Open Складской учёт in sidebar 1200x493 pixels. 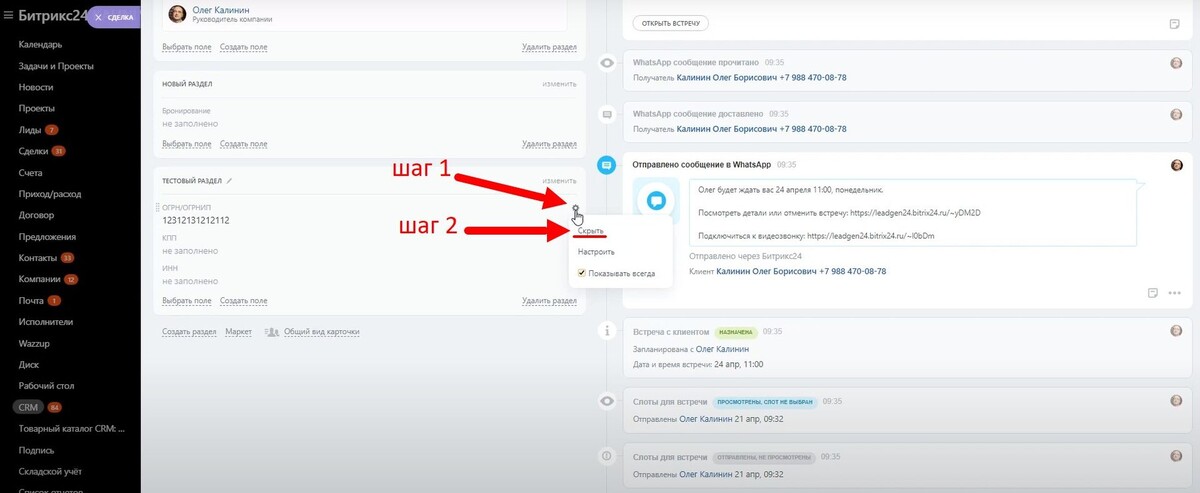pos(50,471)
